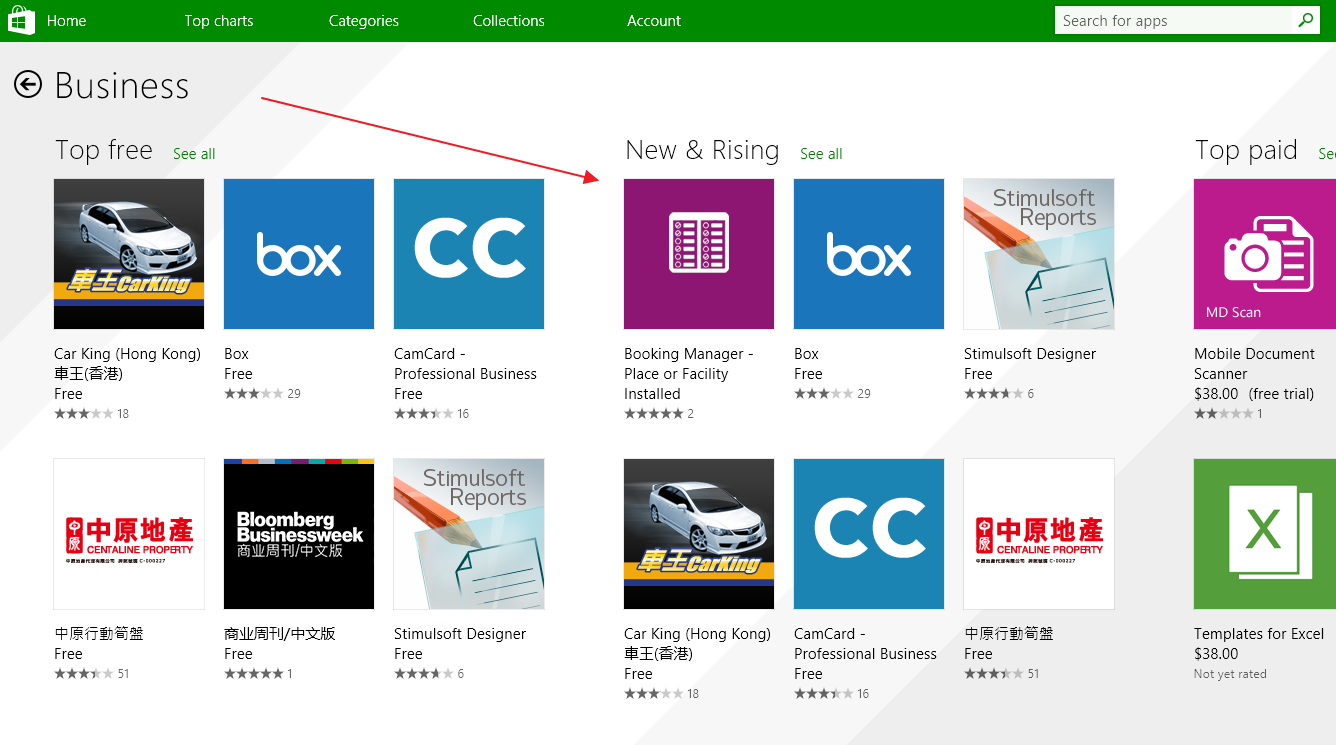Open the Box tile in New & Rising

869,254
